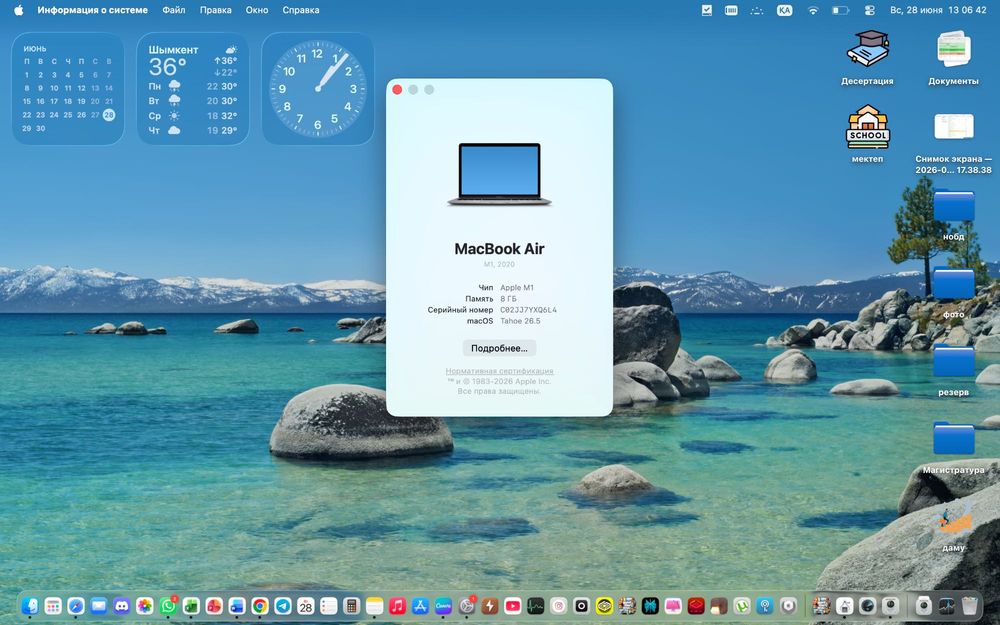Open Canva from the dock
Viewport: 1000px width, 625px height.
[x=443, y=605]
